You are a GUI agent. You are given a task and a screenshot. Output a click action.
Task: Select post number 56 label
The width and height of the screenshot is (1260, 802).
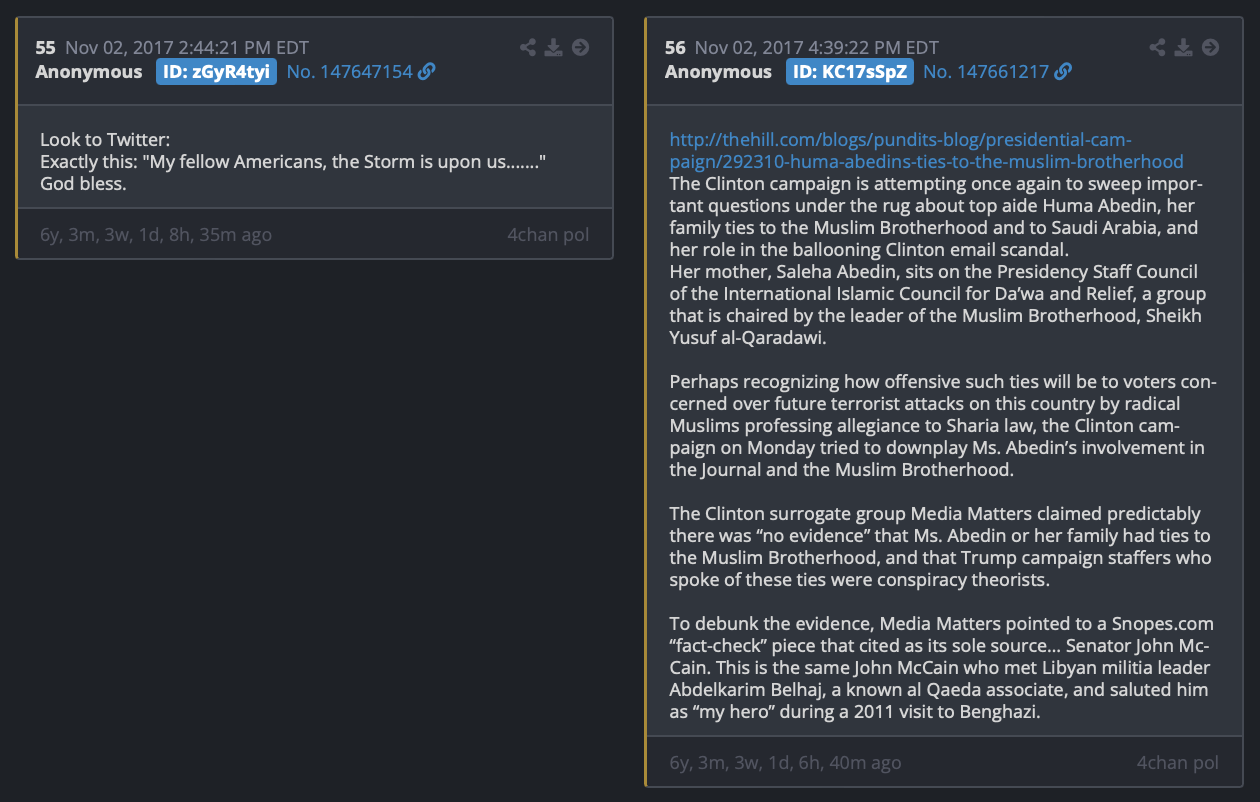[x=675, y=47]
